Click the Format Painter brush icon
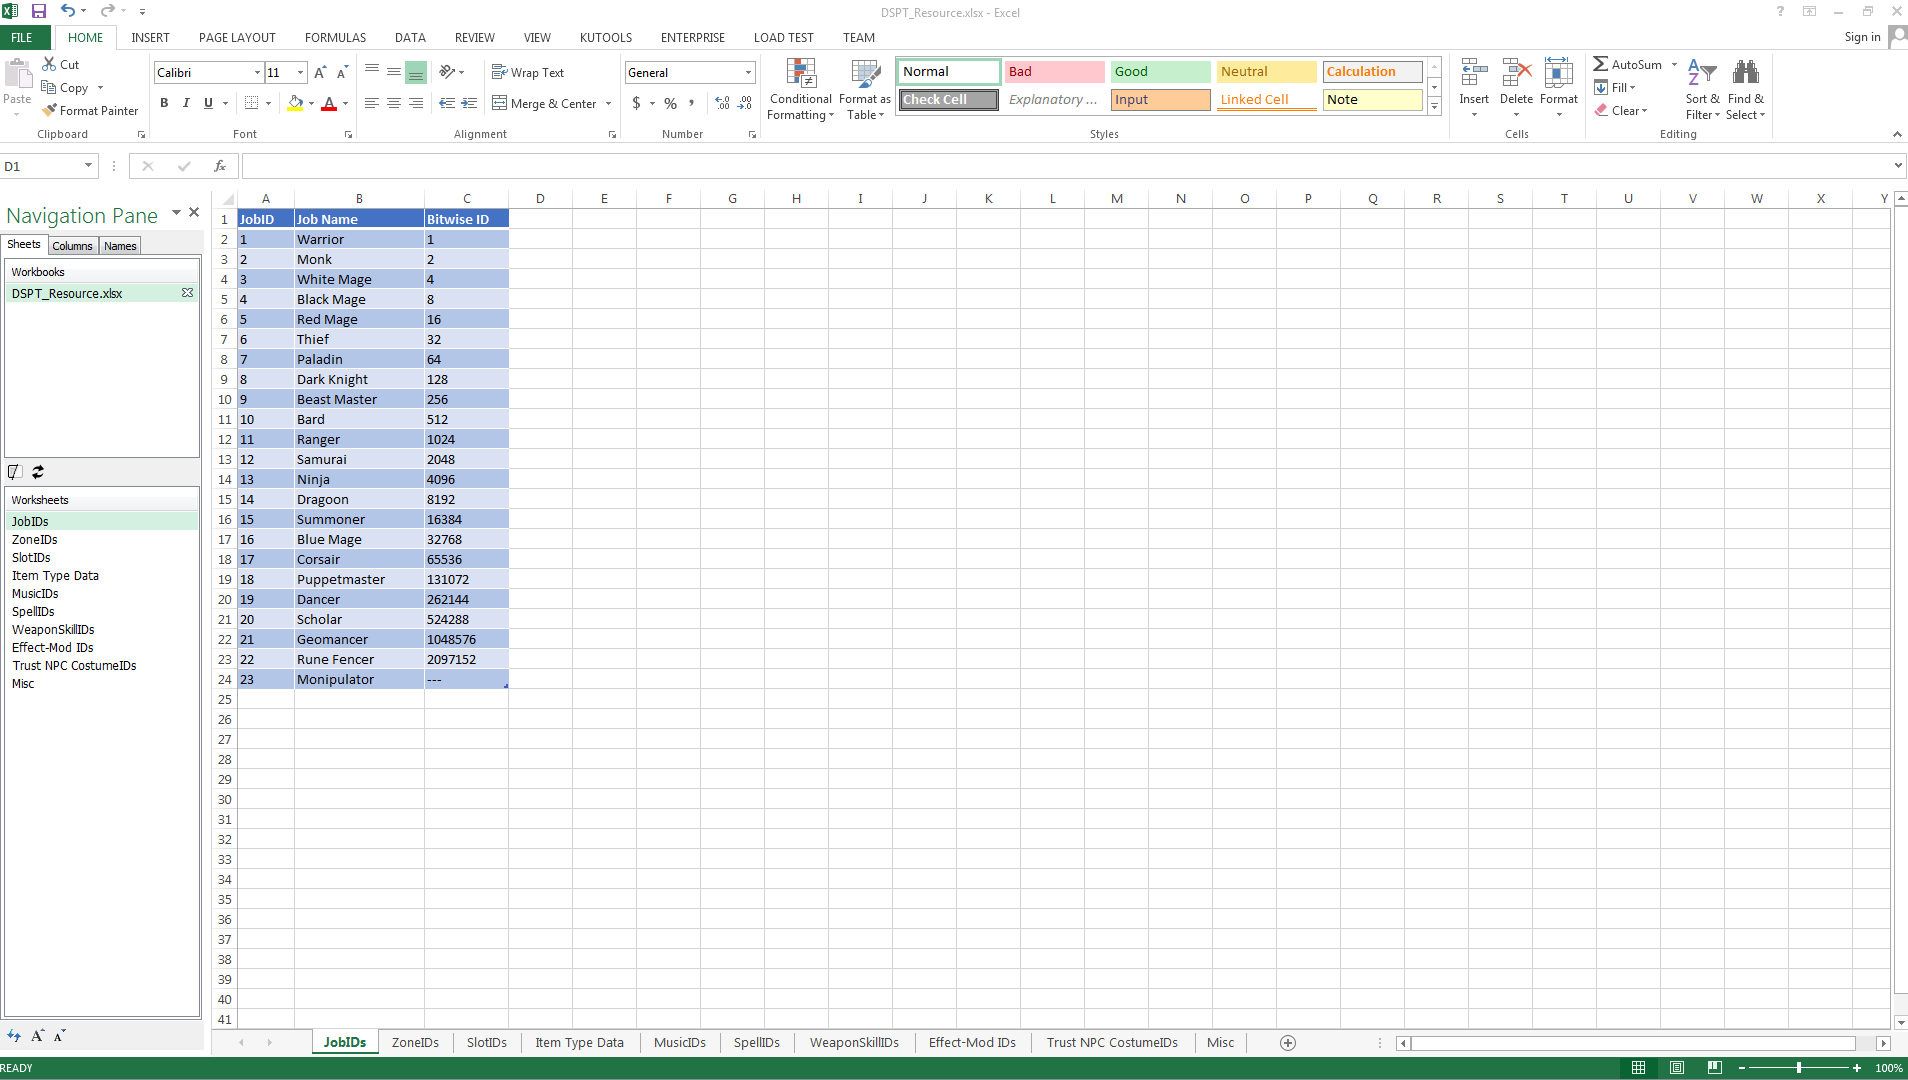 pos(49,111)
